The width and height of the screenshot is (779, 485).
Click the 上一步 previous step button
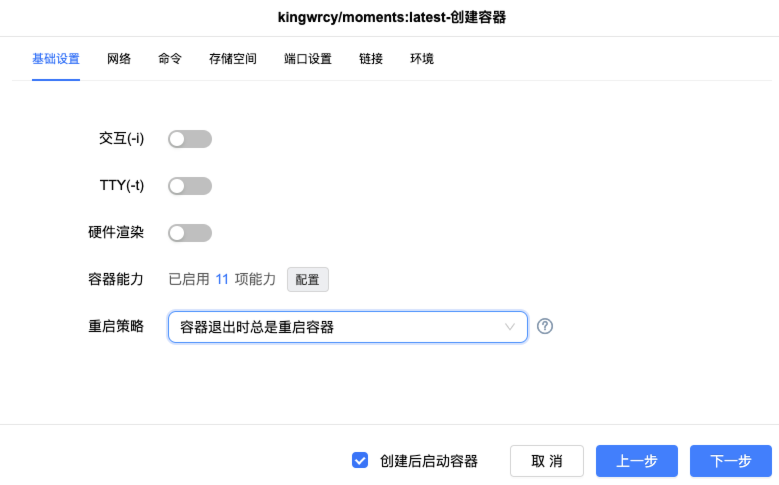click(637, 461)
